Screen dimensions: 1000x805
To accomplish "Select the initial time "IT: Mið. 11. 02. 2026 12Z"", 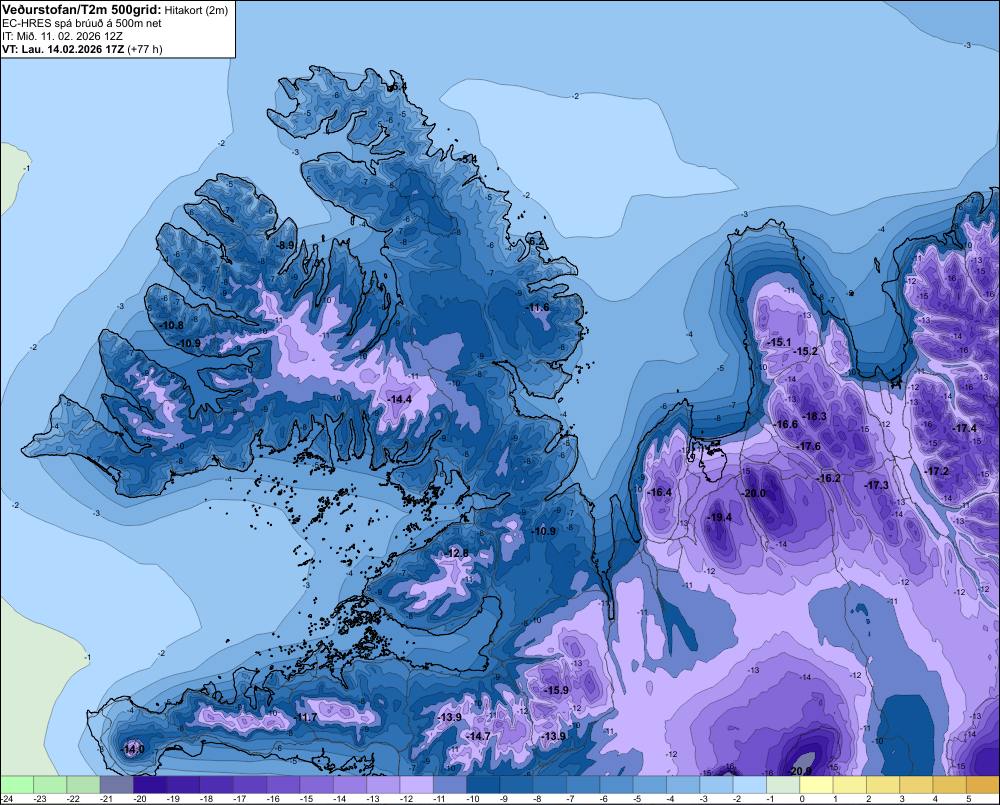I will [x=62, y=36].
